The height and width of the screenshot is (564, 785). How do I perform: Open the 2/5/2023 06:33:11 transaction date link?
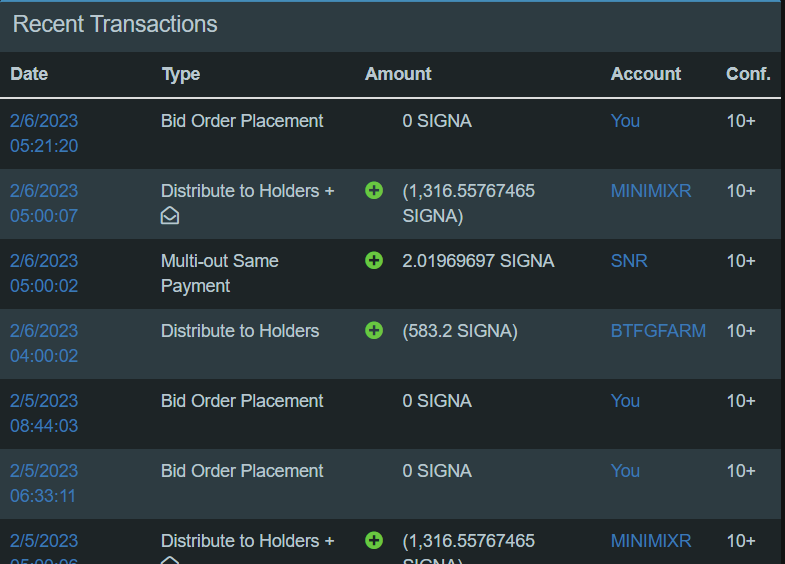click(x=44, y=484)
